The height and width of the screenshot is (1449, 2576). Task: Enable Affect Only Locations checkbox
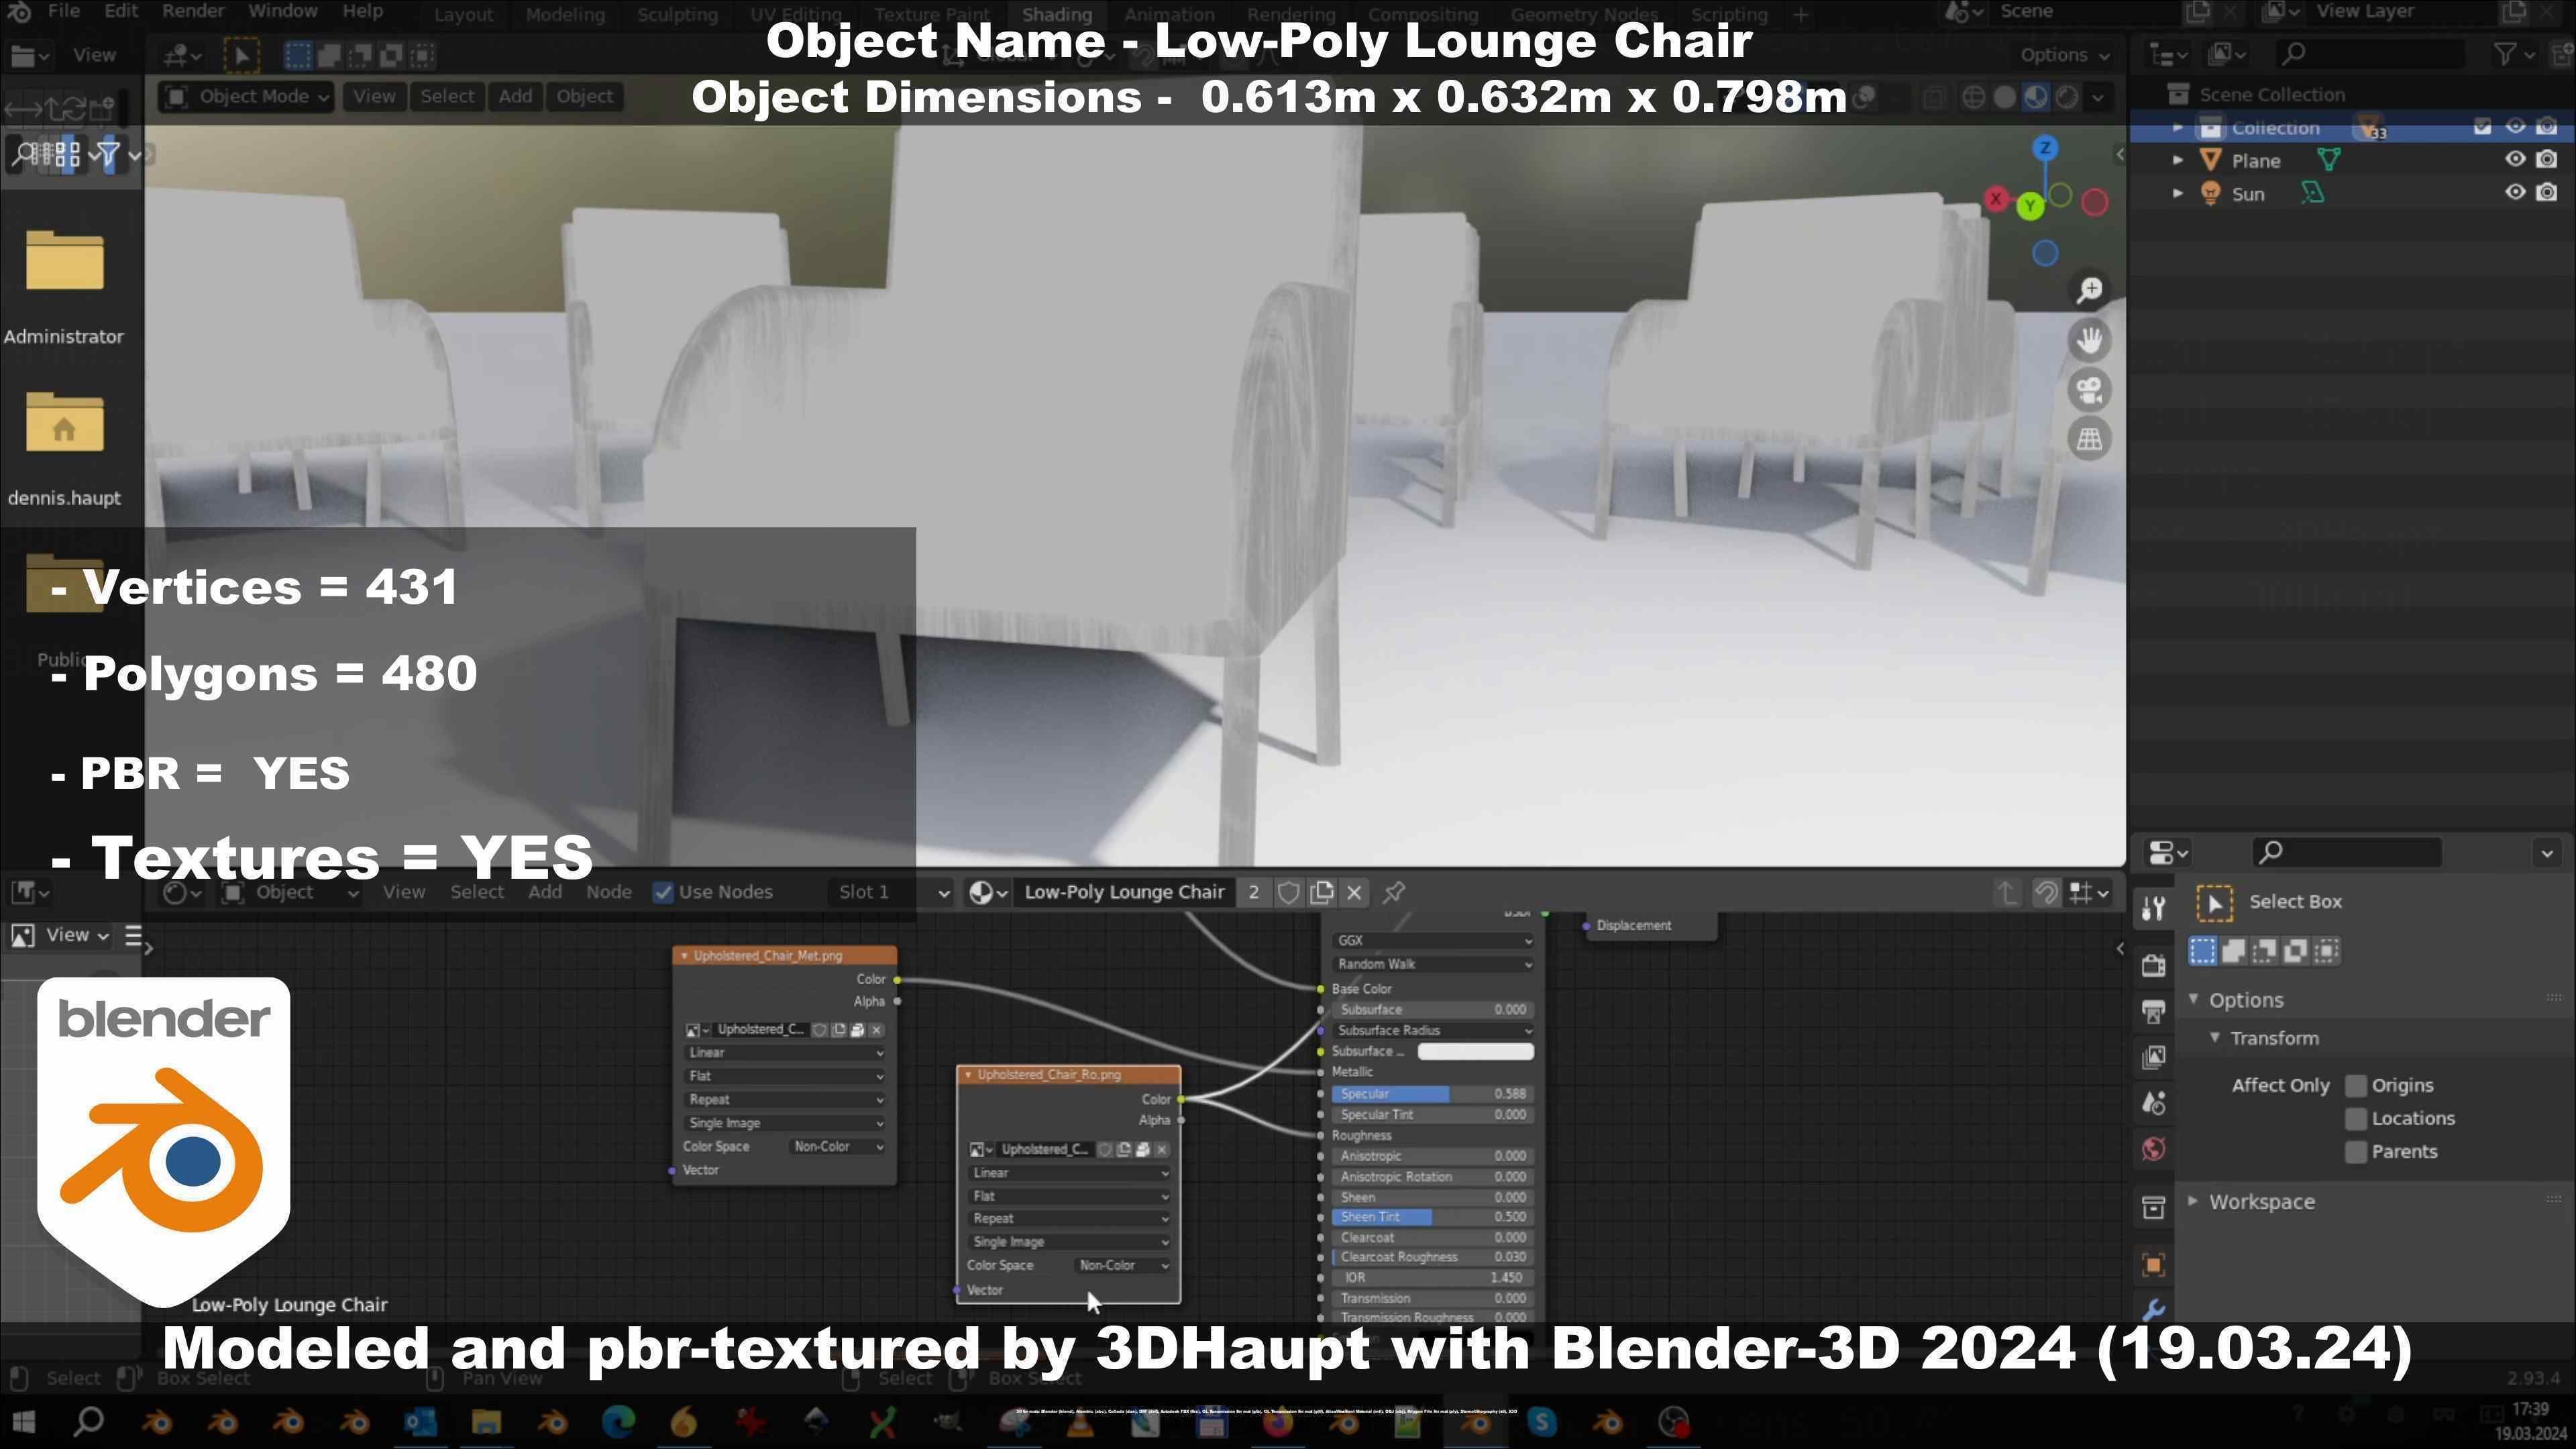[x=2355, y=1119]
